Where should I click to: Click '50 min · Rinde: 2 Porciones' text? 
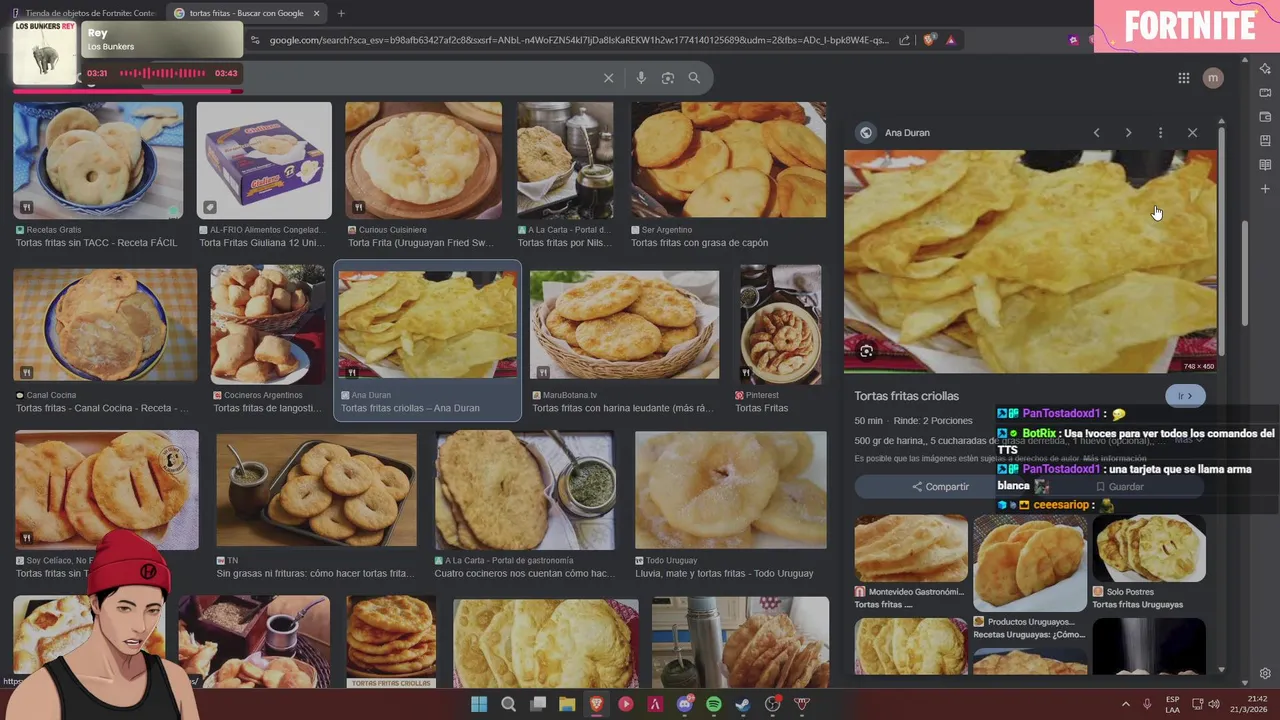click(x=913, y=421)
